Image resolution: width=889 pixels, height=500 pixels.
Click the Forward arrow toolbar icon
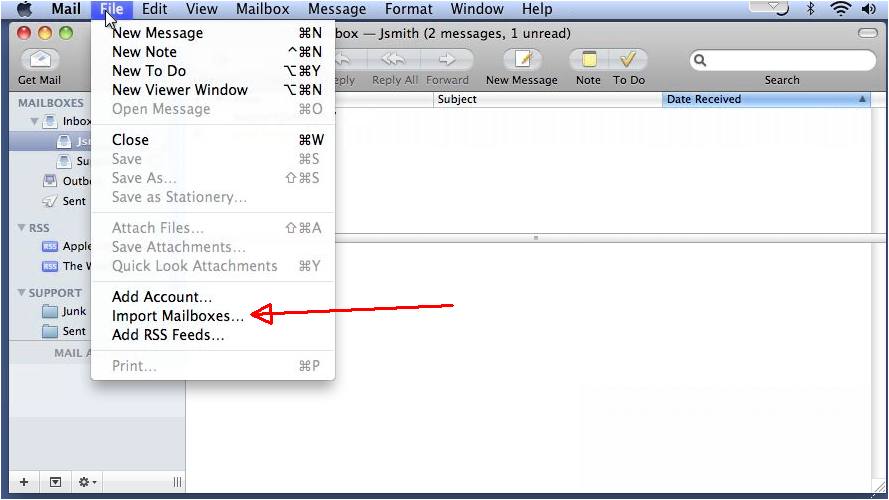tap(447, 60)
